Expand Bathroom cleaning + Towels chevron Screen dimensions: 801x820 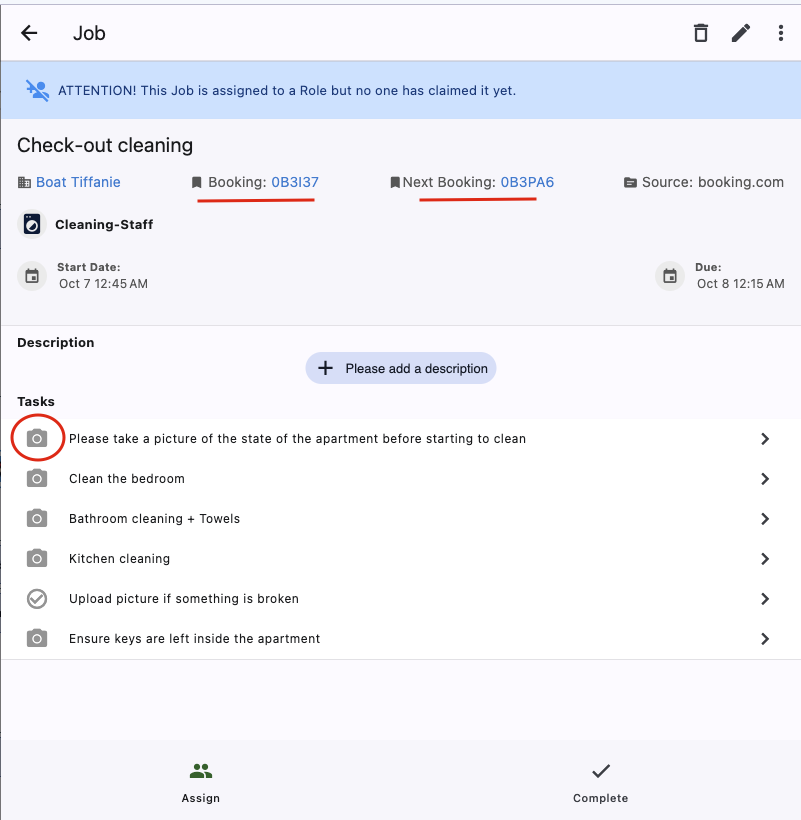[765, 519]
